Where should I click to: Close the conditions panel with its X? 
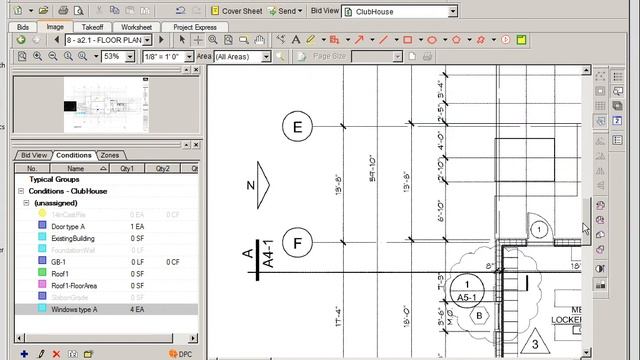[196, 145]
